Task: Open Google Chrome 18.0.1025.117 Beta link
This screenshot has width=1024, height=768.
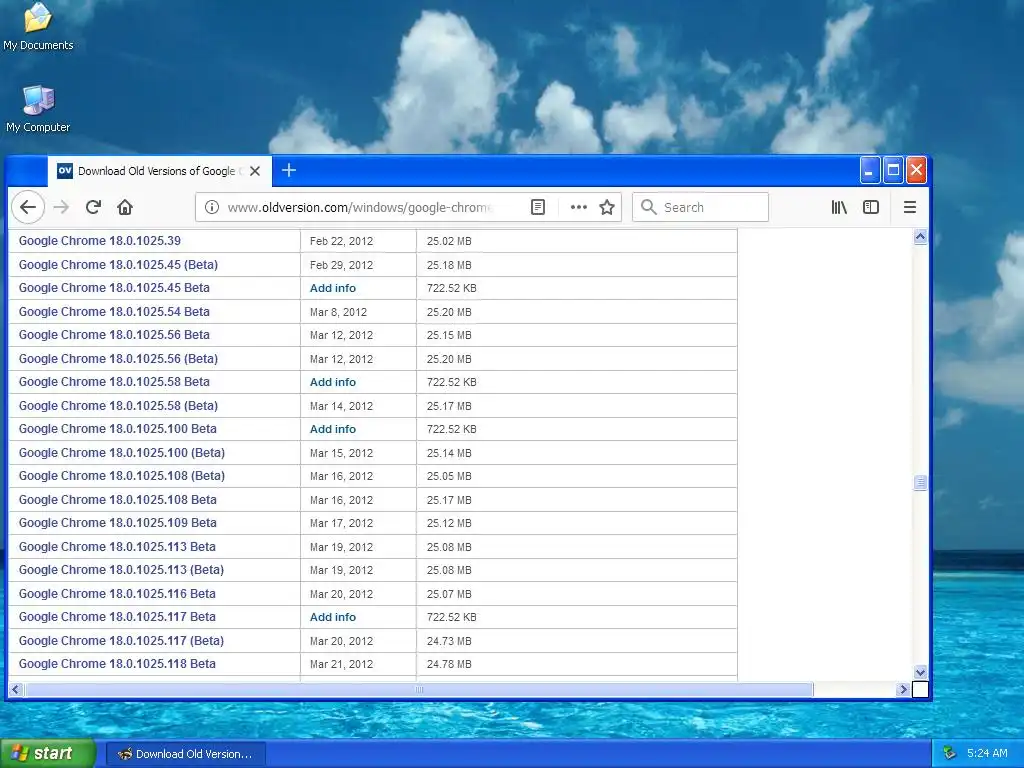Action: (x=117, y=617)
